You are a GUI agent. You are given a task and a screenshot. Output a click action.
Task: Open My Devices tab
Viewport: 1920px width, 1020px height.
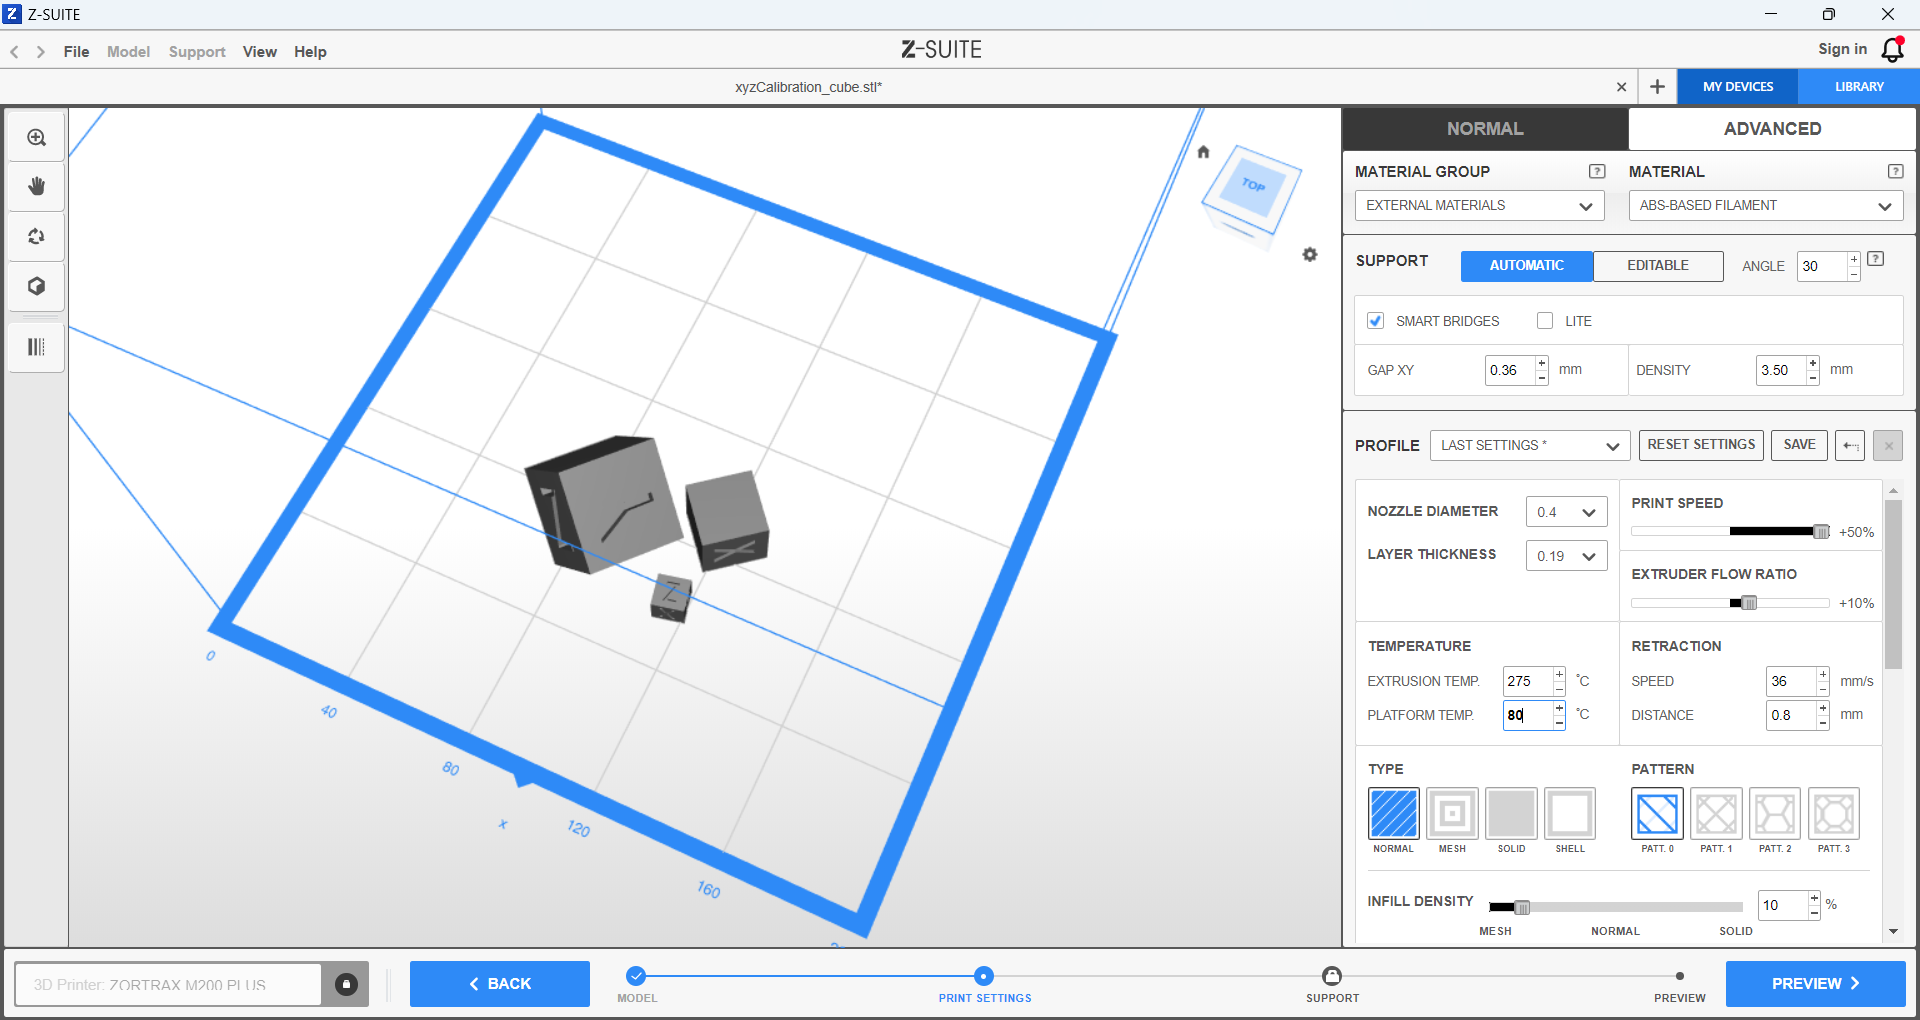point(1738,87)
